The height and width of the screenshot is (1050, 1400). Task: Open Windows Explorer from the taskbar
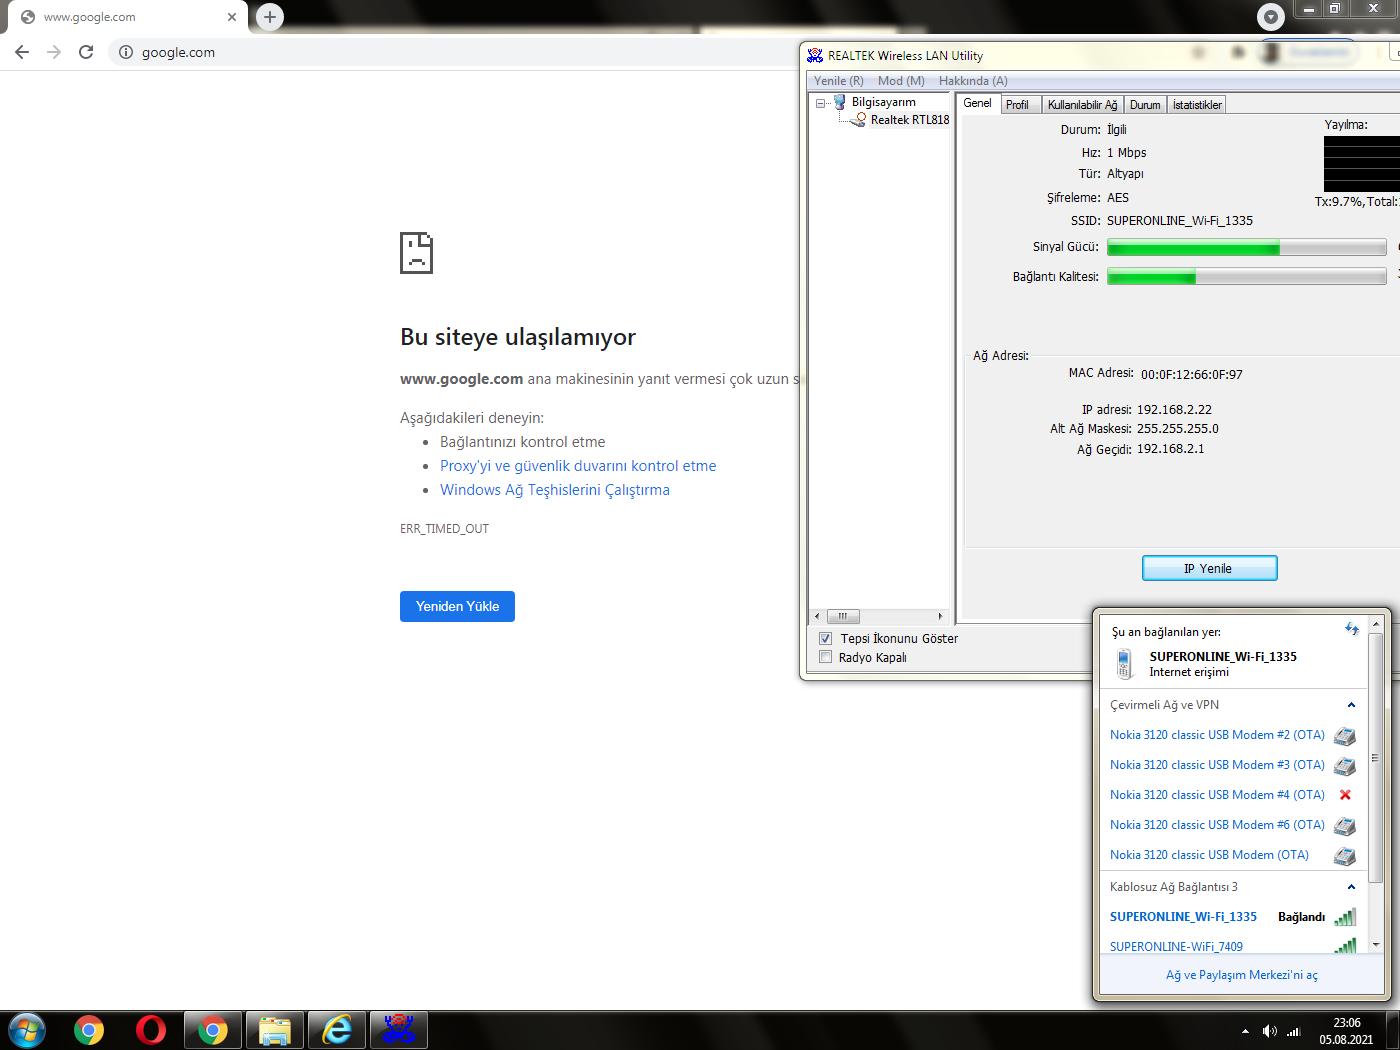point(275,1030)
